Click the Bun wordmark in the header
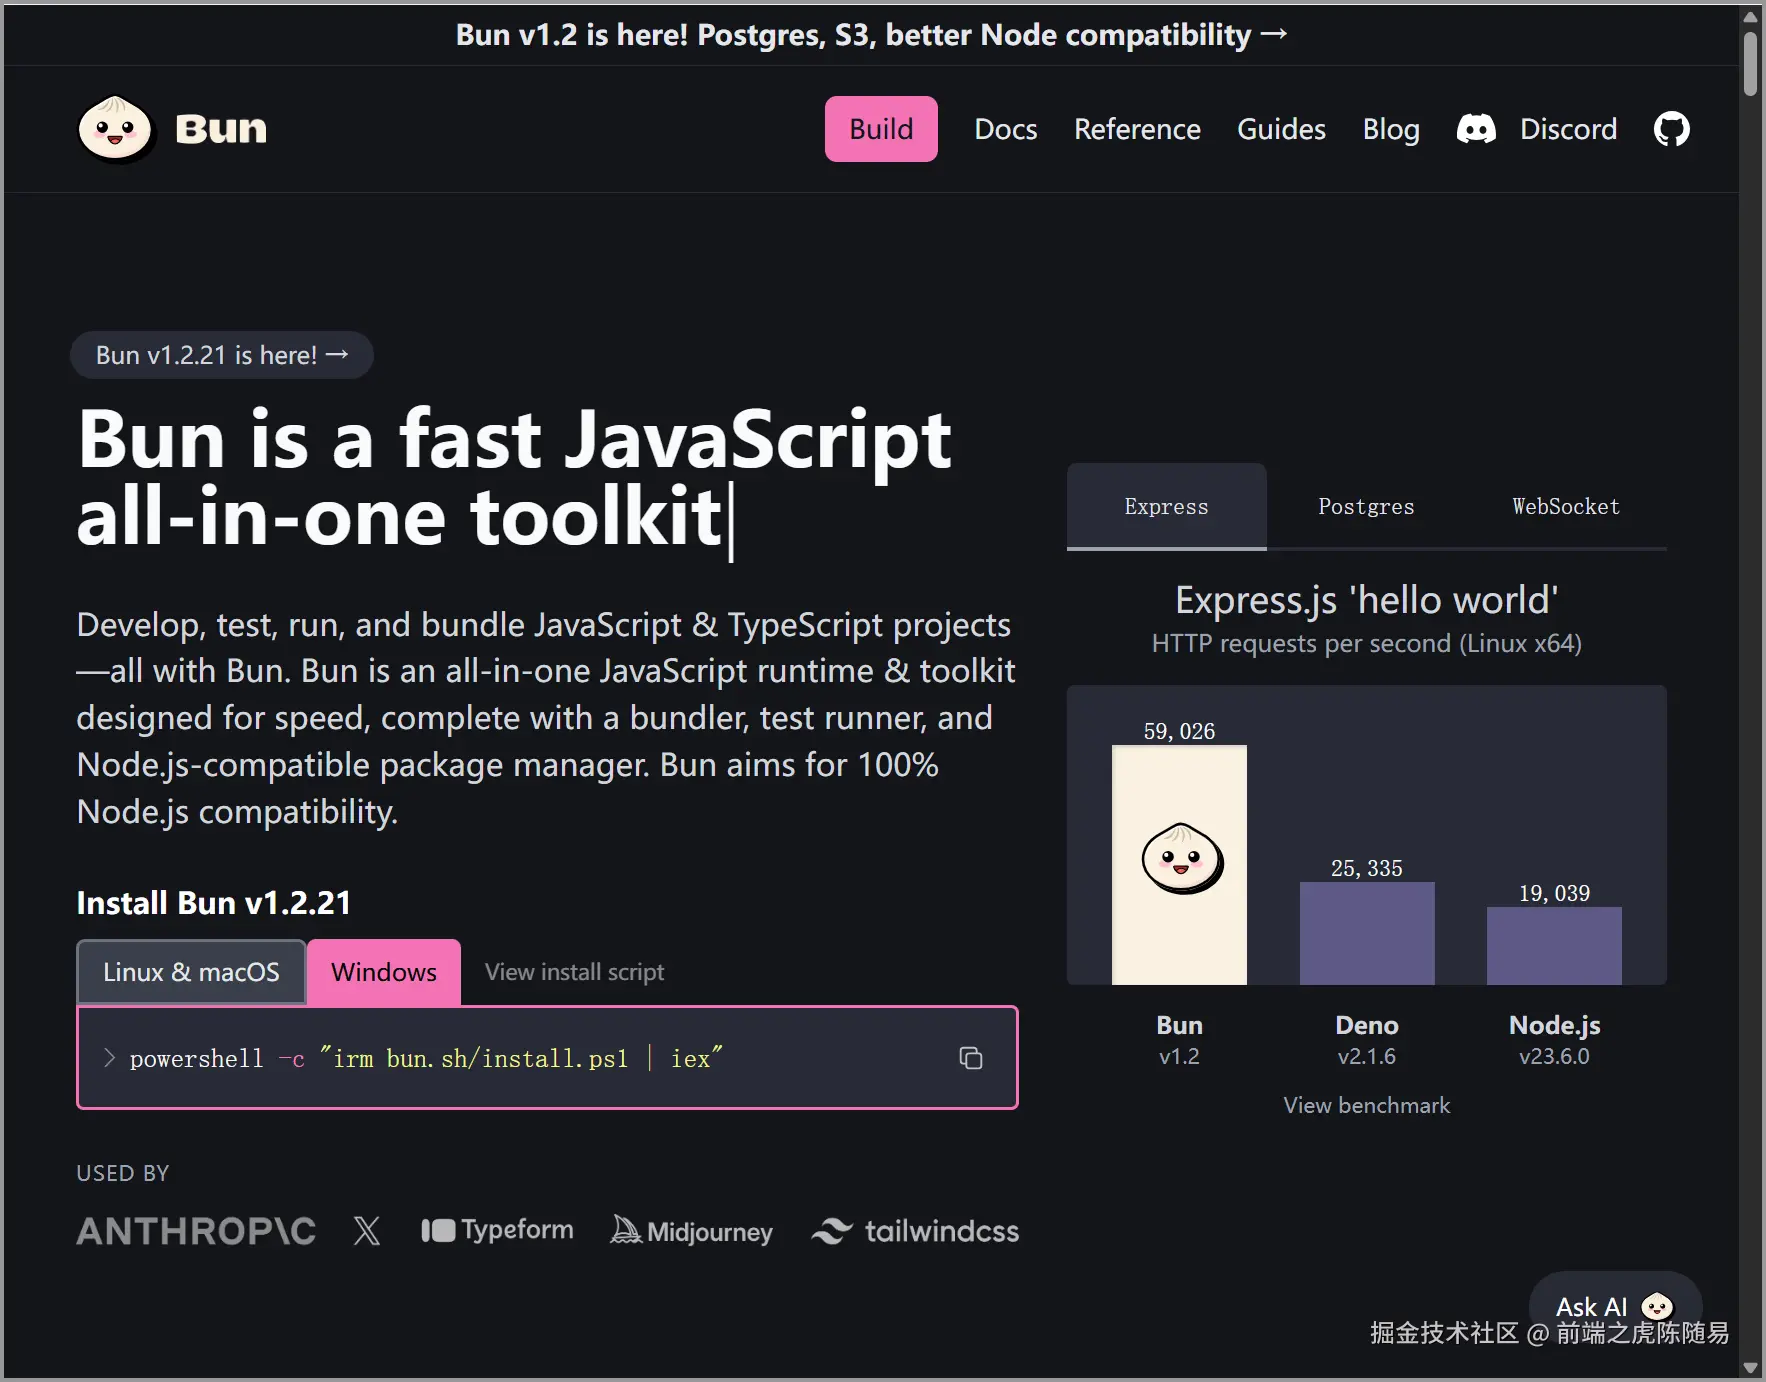1766x1382 pixels. tap(221, 129)
